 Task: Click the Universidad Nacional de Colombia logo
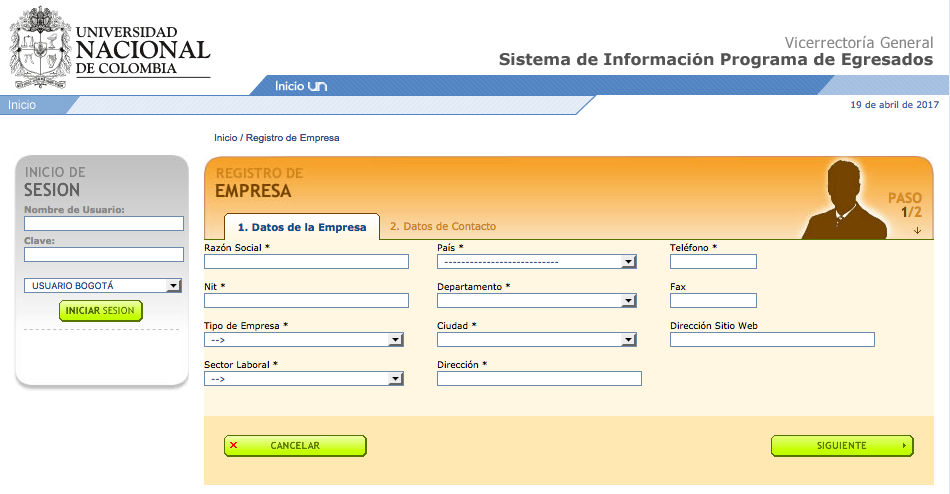pos(109,47)
